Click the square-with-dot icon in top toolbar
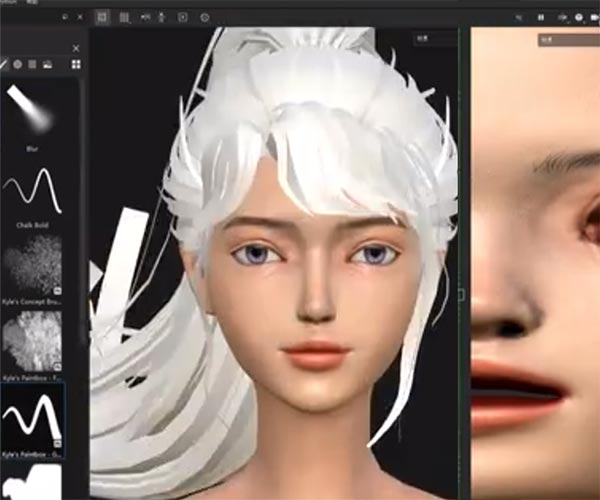This screenshot has height=500, width=600. pyautogui.click(x=183, y=17)
